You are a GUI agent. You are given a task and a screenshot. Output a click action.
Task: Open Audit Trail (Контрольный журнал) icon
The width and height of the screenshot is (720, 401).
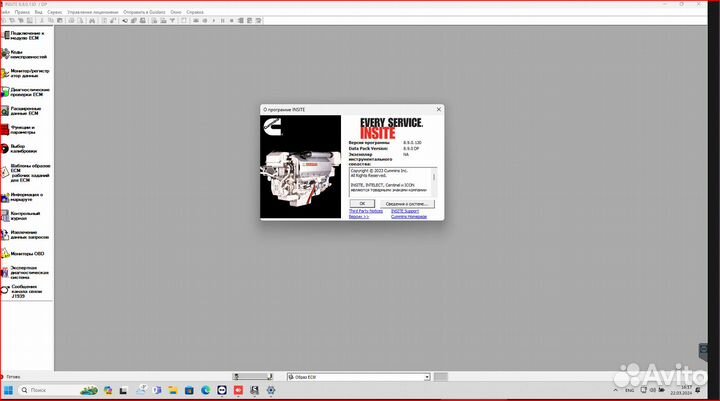(5, 215)
